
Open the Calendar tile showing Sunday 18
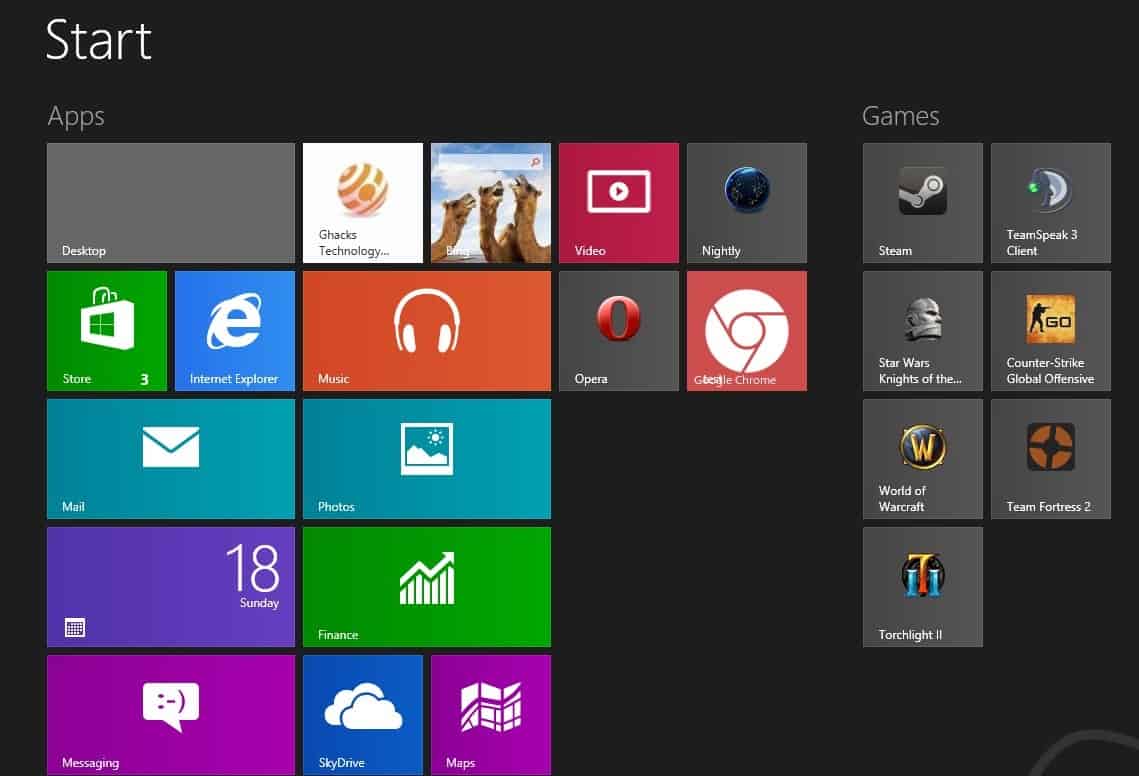pos(170,586)
